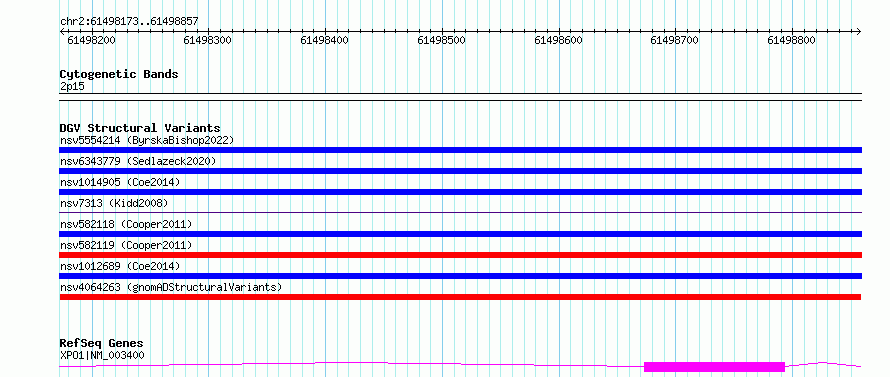Click ruler position 61498300
890x377 pixels.
(x=208, y=40)
